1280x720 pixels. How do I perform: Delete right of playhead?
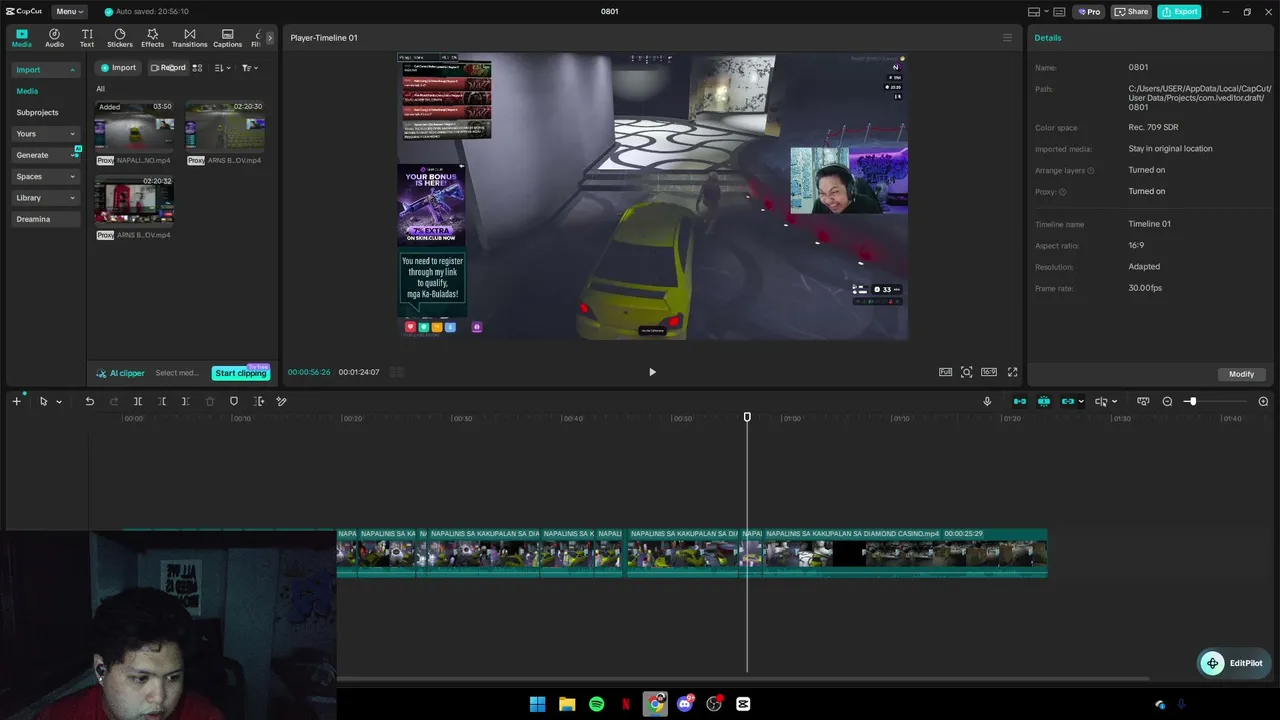tap(185, 401)
